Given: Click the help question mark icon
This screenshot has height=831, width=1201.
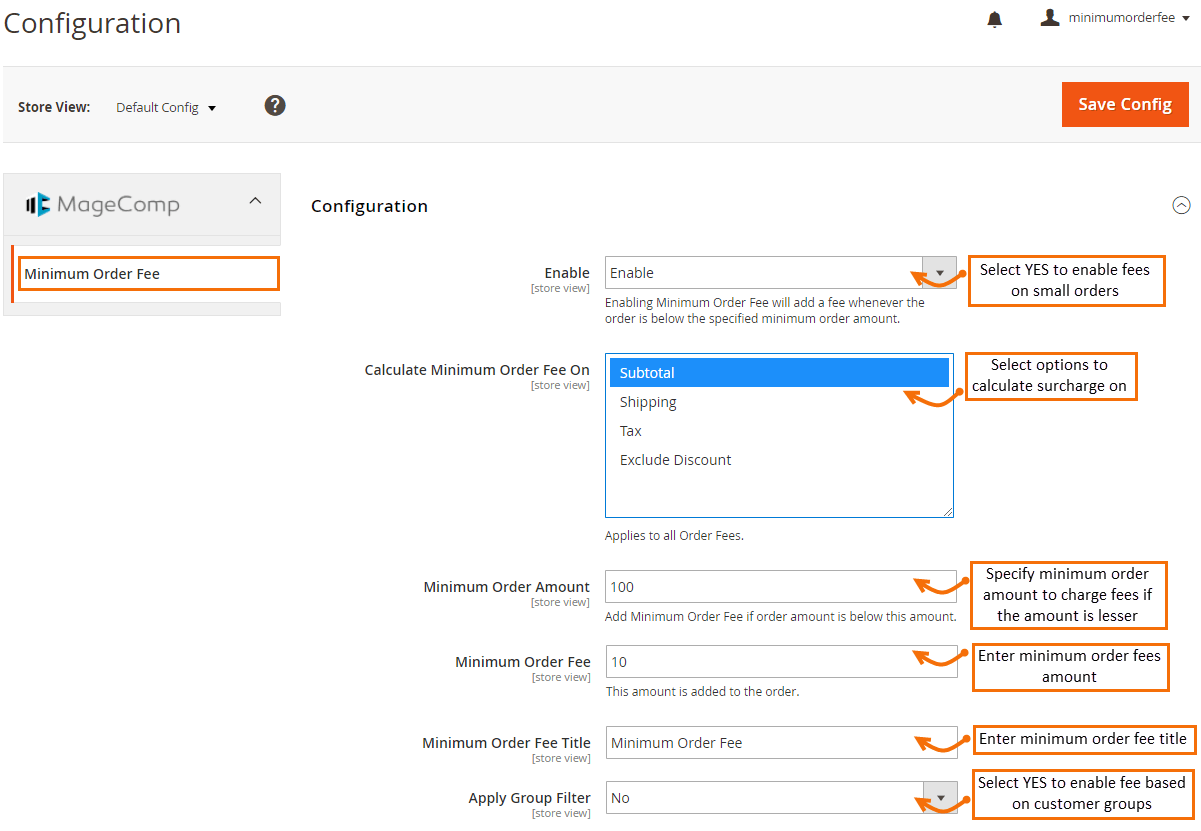Looking at the screenshot, I should (x=275, y=105).
